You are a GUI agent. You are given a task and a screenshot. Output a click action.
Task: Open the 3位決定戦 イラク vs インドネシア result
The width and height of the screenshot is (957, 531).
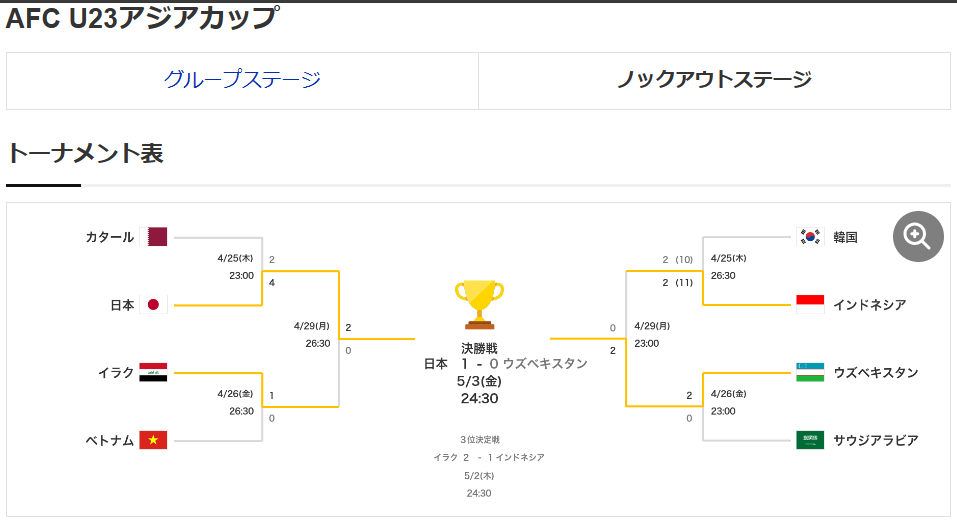click(489, 457)
